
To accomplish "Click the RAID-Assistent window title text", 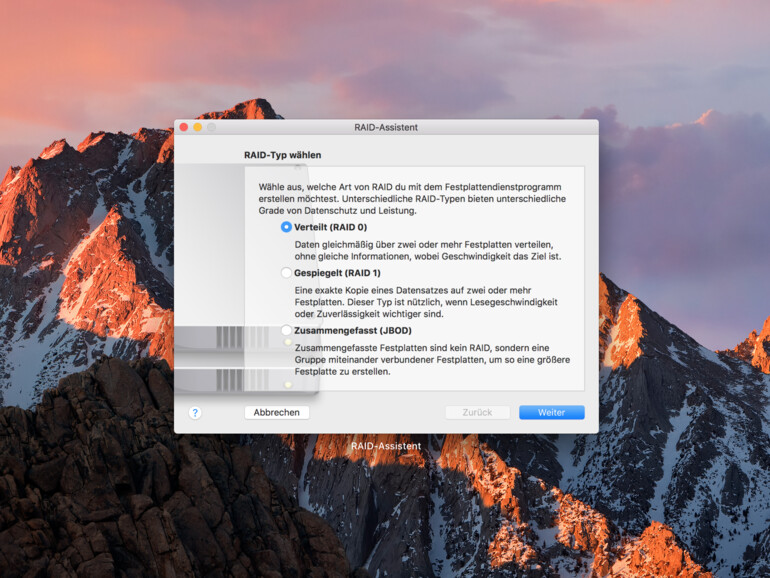I will (386, 127).
